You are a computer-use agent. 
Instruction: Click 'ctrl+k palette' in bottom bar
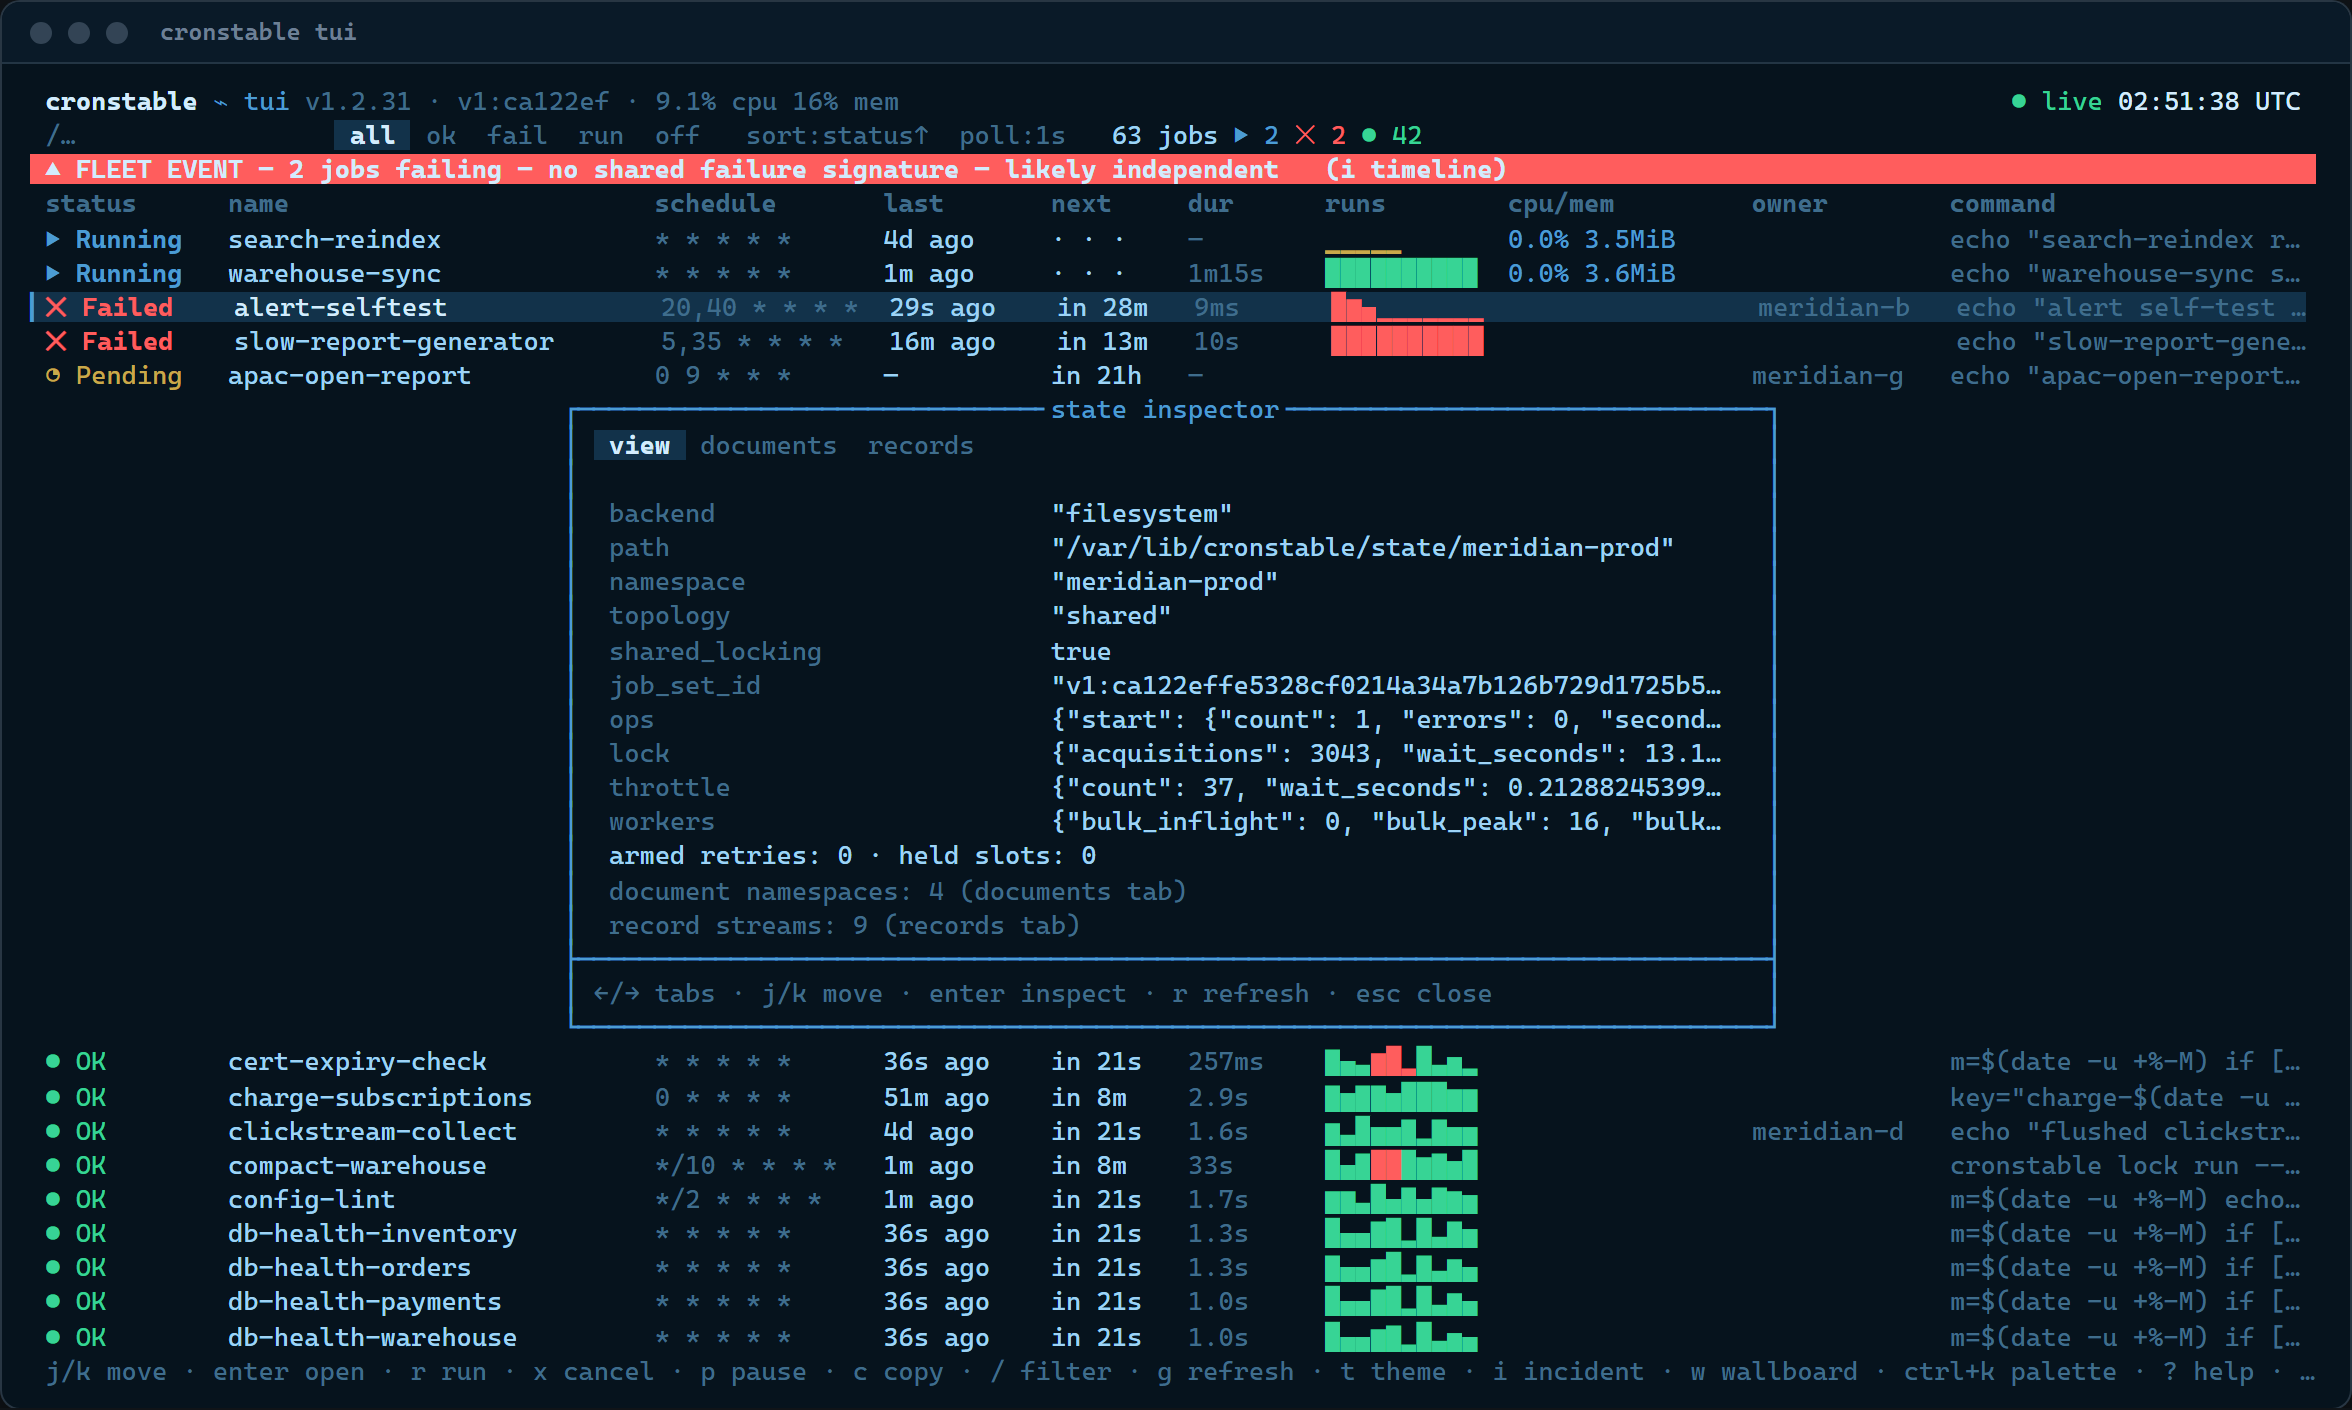[2010, 1371]
